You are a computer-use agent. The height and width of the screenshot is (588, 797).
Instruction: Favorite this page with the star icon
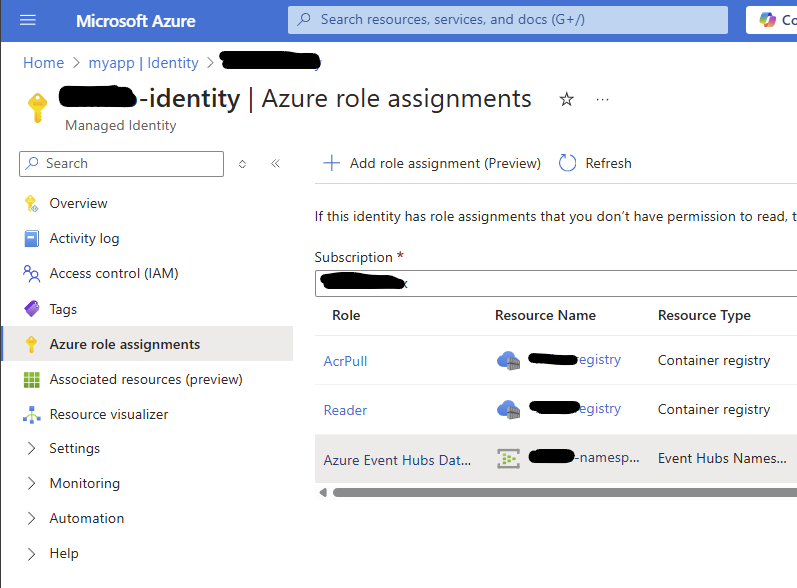point(566,99)
